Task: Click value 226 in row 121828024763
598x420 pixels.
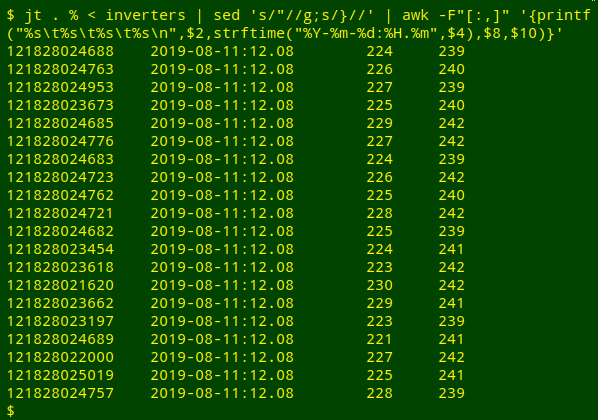Action: coord(379,69)
